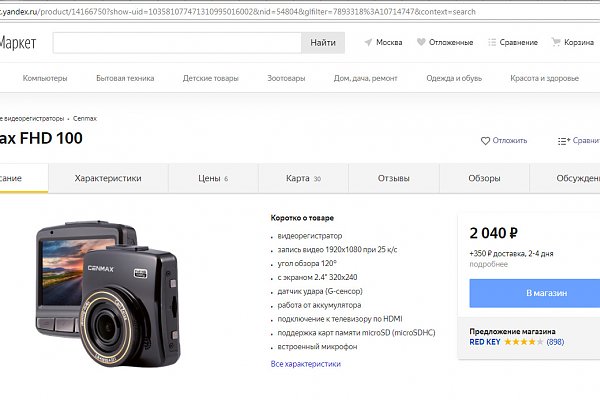
Task: Open the Цены tab
Action: (212, 178)
